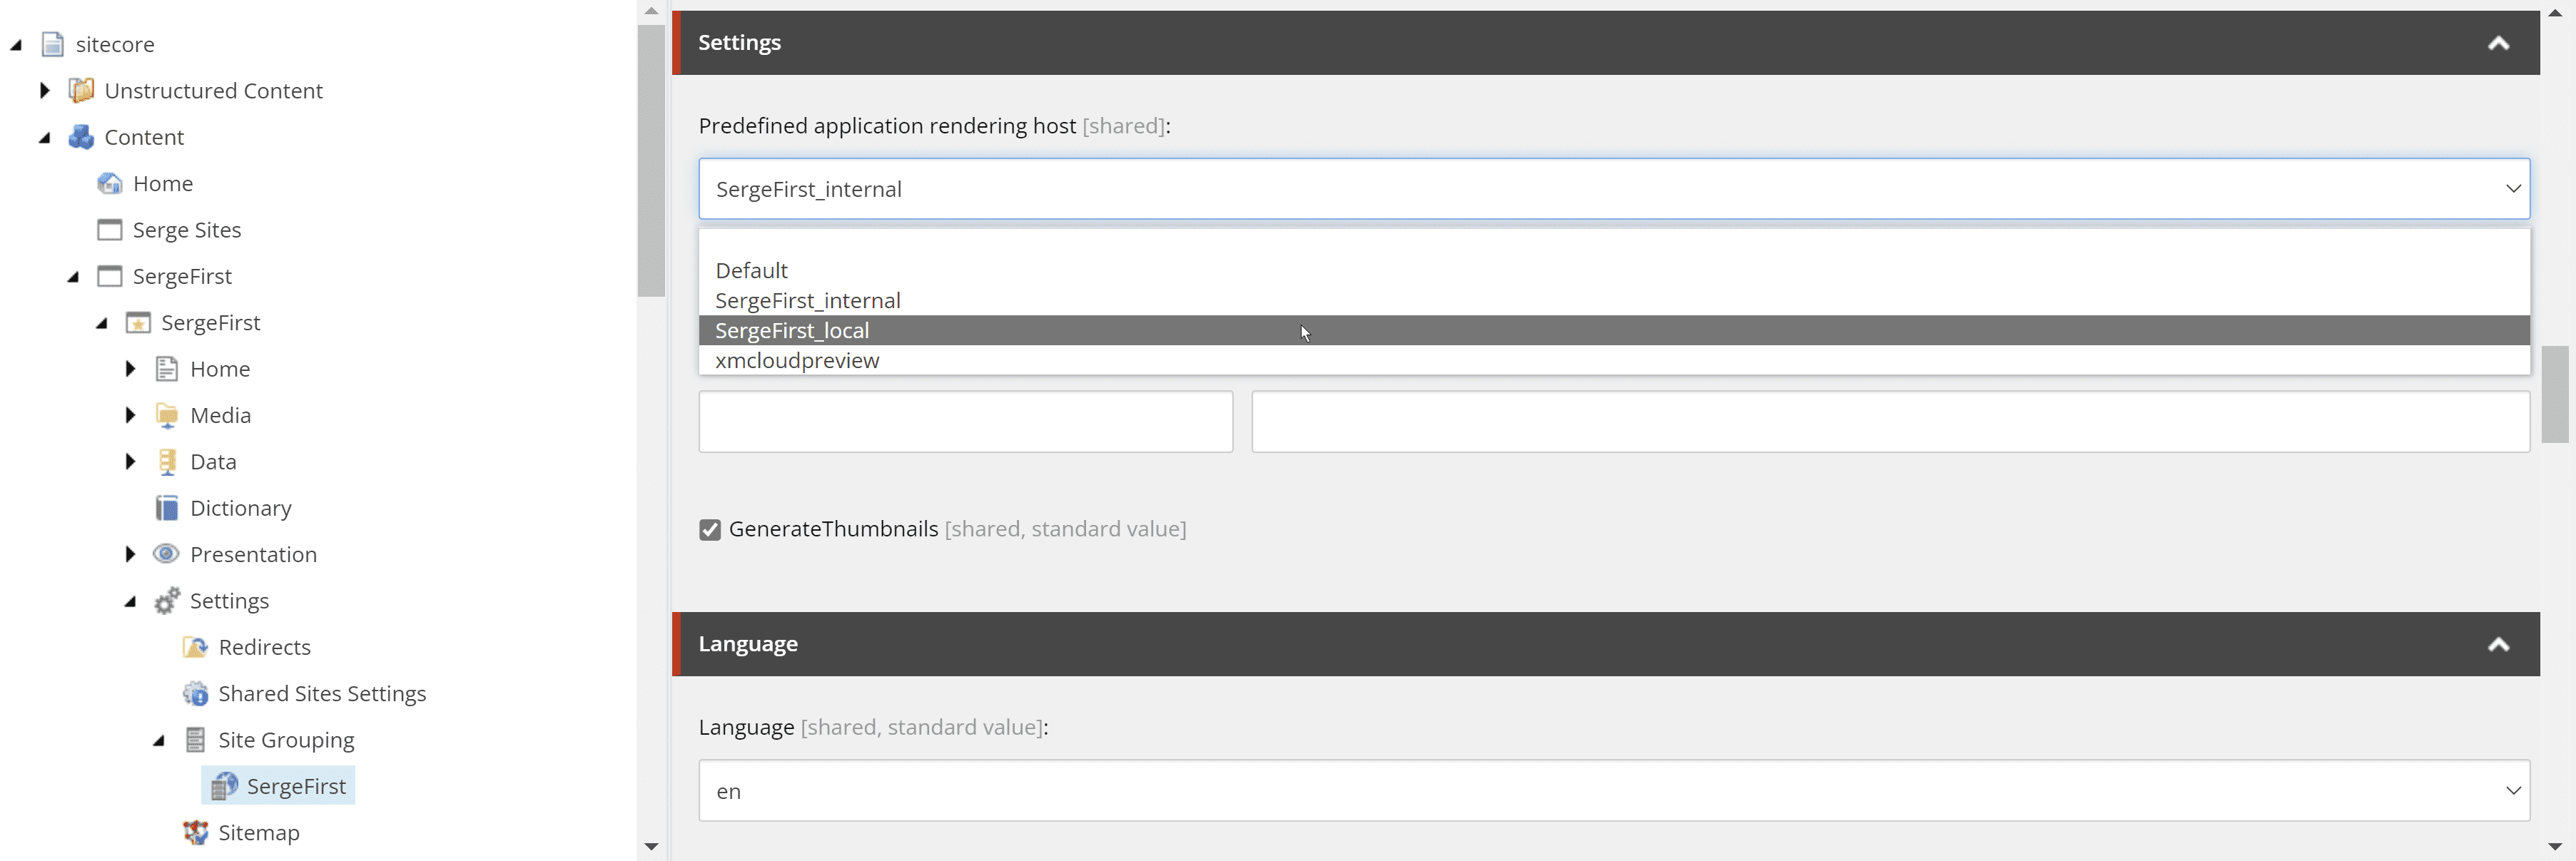The height and width of the screenshot is (861, 2576).
Task: Click the Site Grouping icon
Action: click(195, 740)
